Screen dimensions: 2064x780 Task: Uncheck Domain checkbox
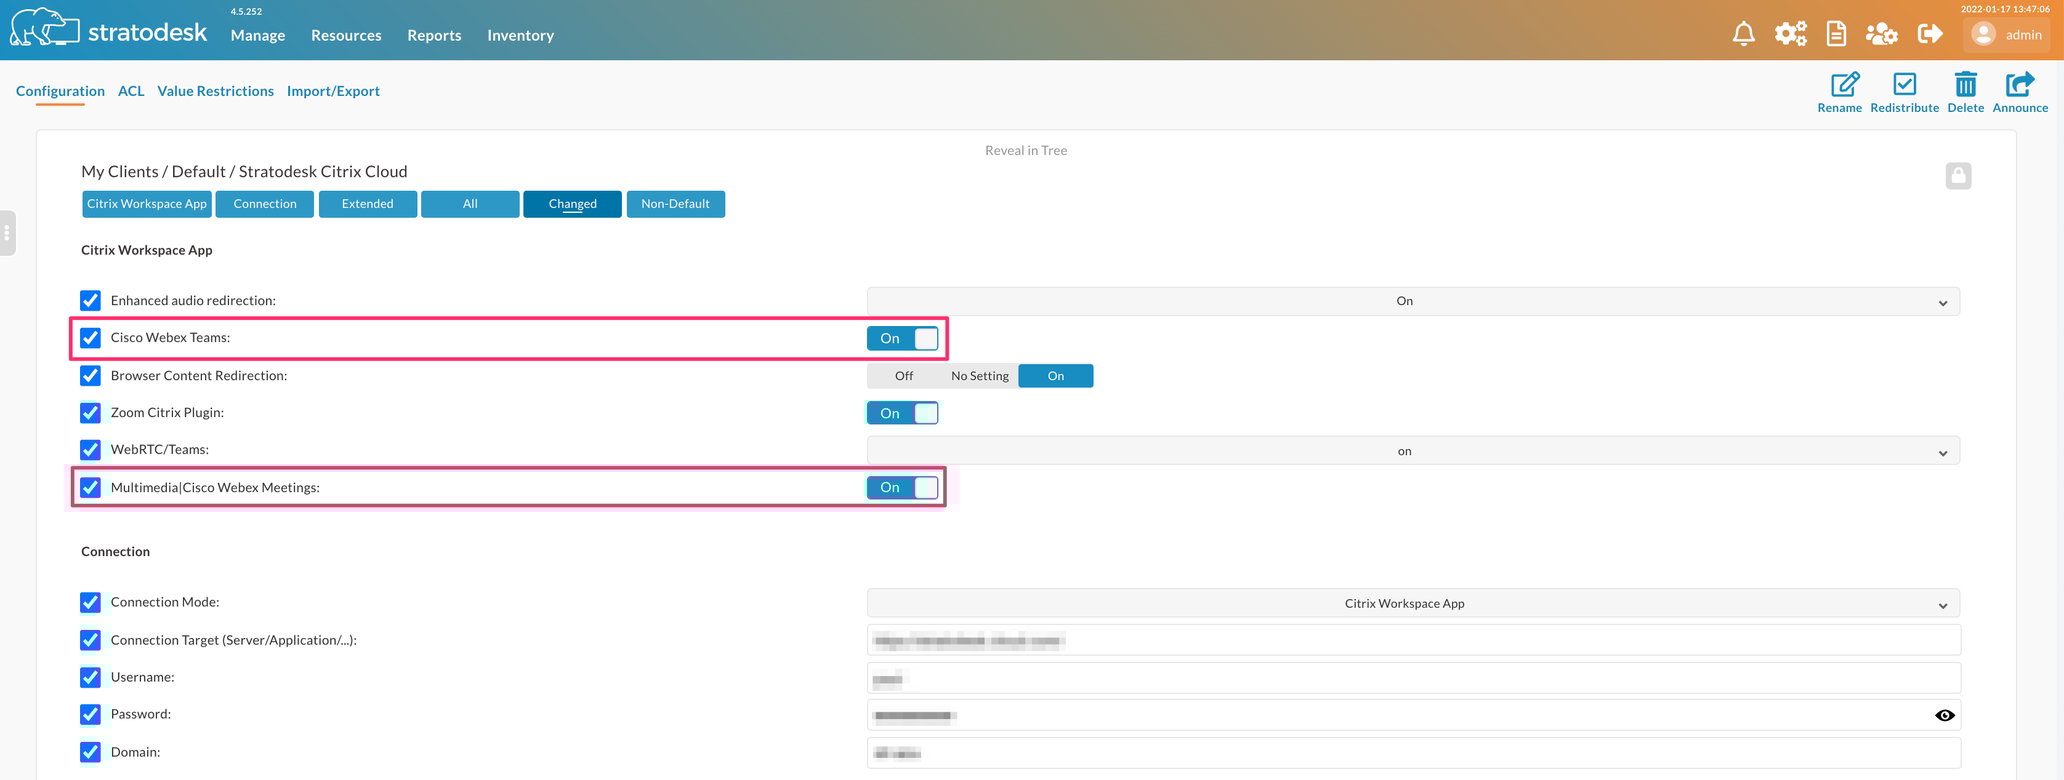90,752
